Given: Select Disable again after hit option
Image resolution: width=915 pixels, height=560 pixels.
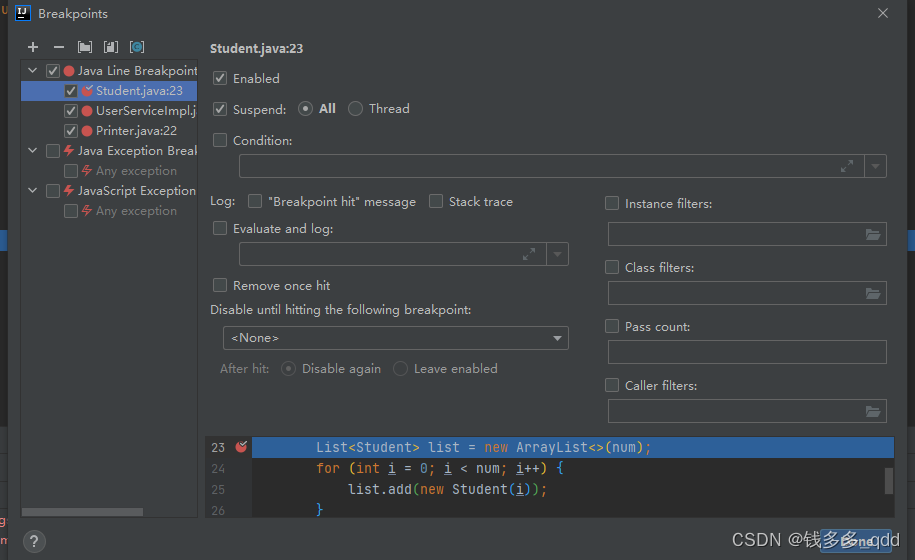Looking at the screenshot, I should coord(288,369).
